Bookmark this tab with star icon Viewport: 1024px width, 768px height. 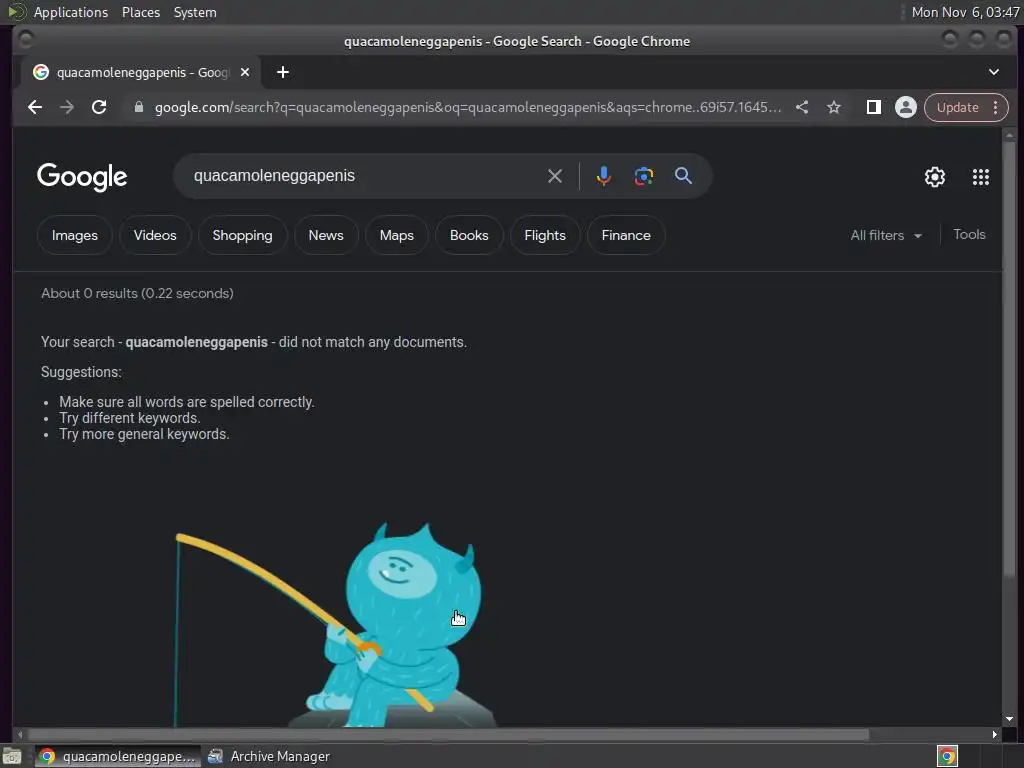coord(834,107)
